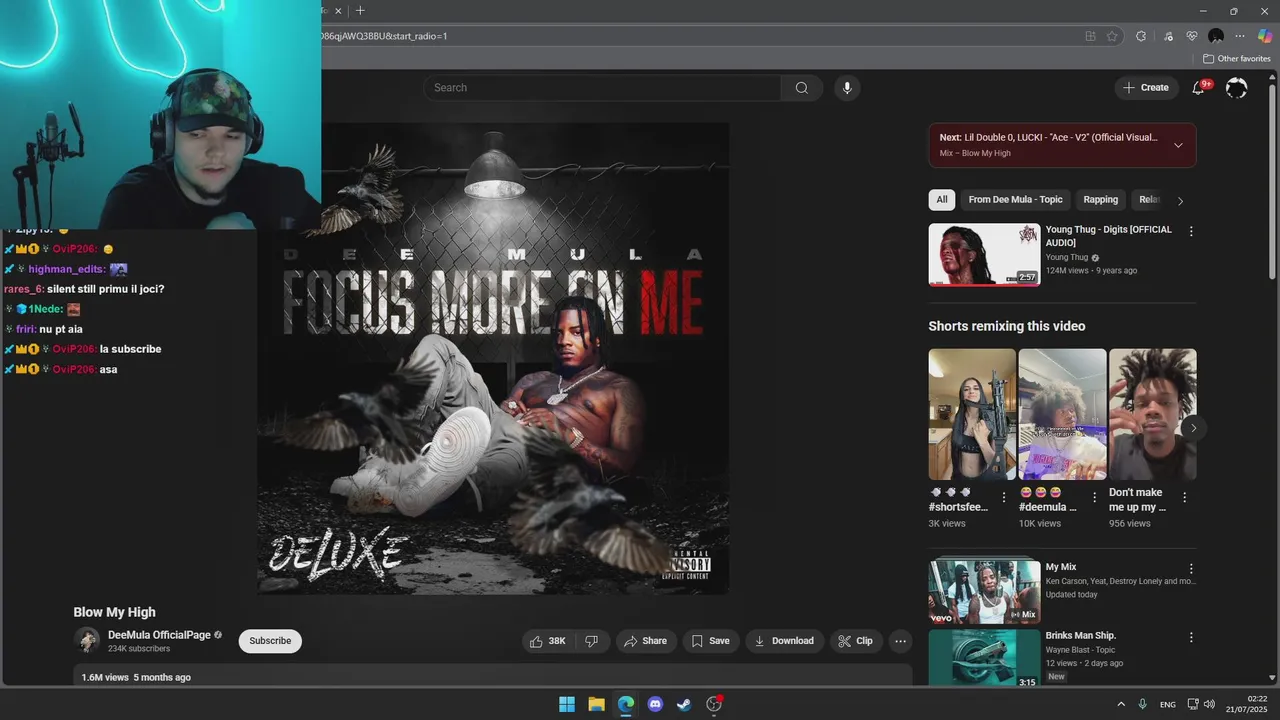Image resolution: width=1280 pixels, height=720 pixels.
Task: Open options menu for My Mix
Action: [x=1191, y=568]
